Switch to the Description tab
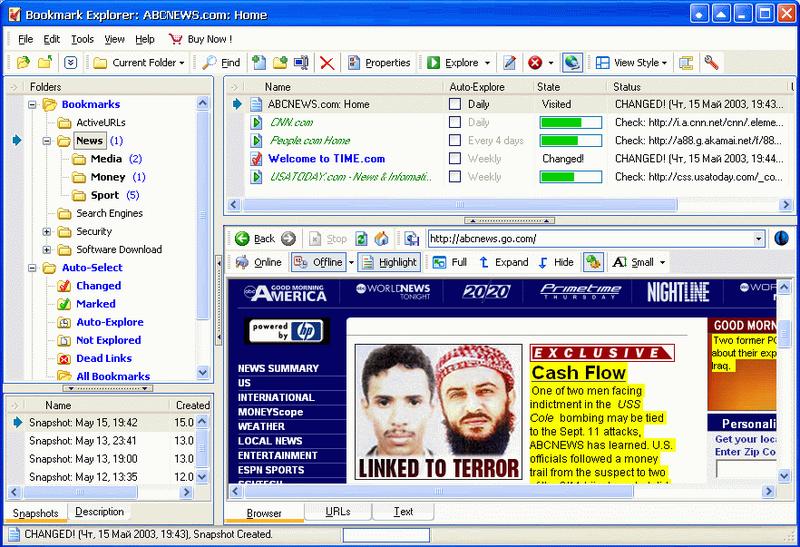The image size is (800, 547). pos(99,512)
